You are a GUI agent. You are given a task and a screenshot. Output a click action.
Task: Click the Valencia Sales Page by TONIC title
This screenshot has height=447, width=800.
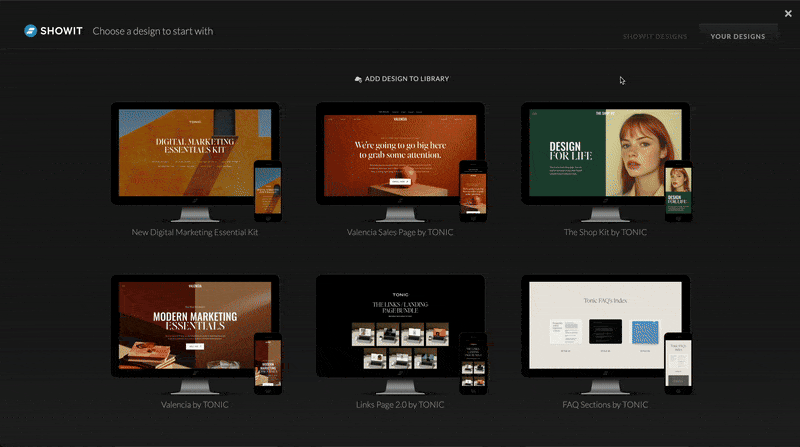400,232
